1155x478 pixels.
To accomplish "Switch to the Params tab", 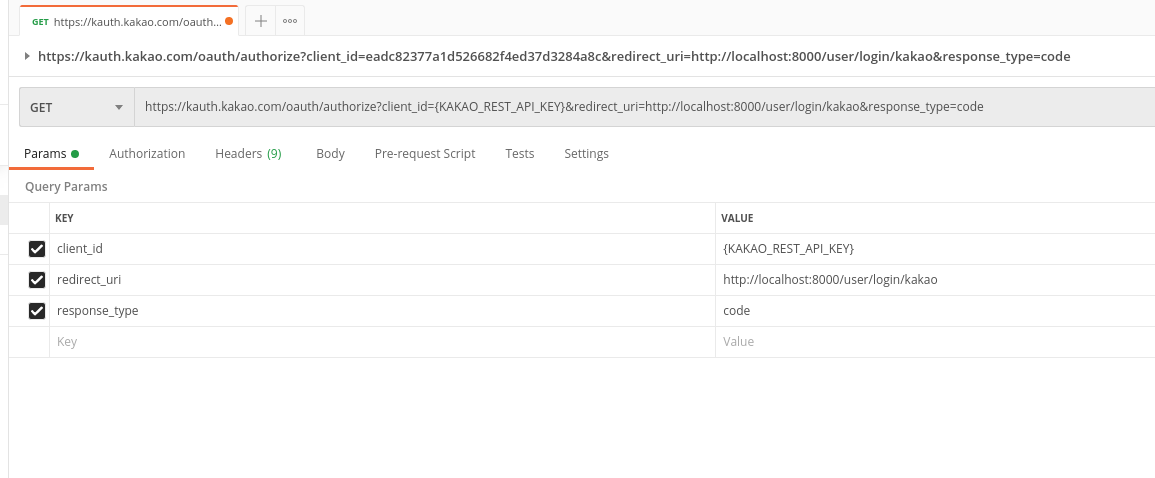I will [51, 154].
